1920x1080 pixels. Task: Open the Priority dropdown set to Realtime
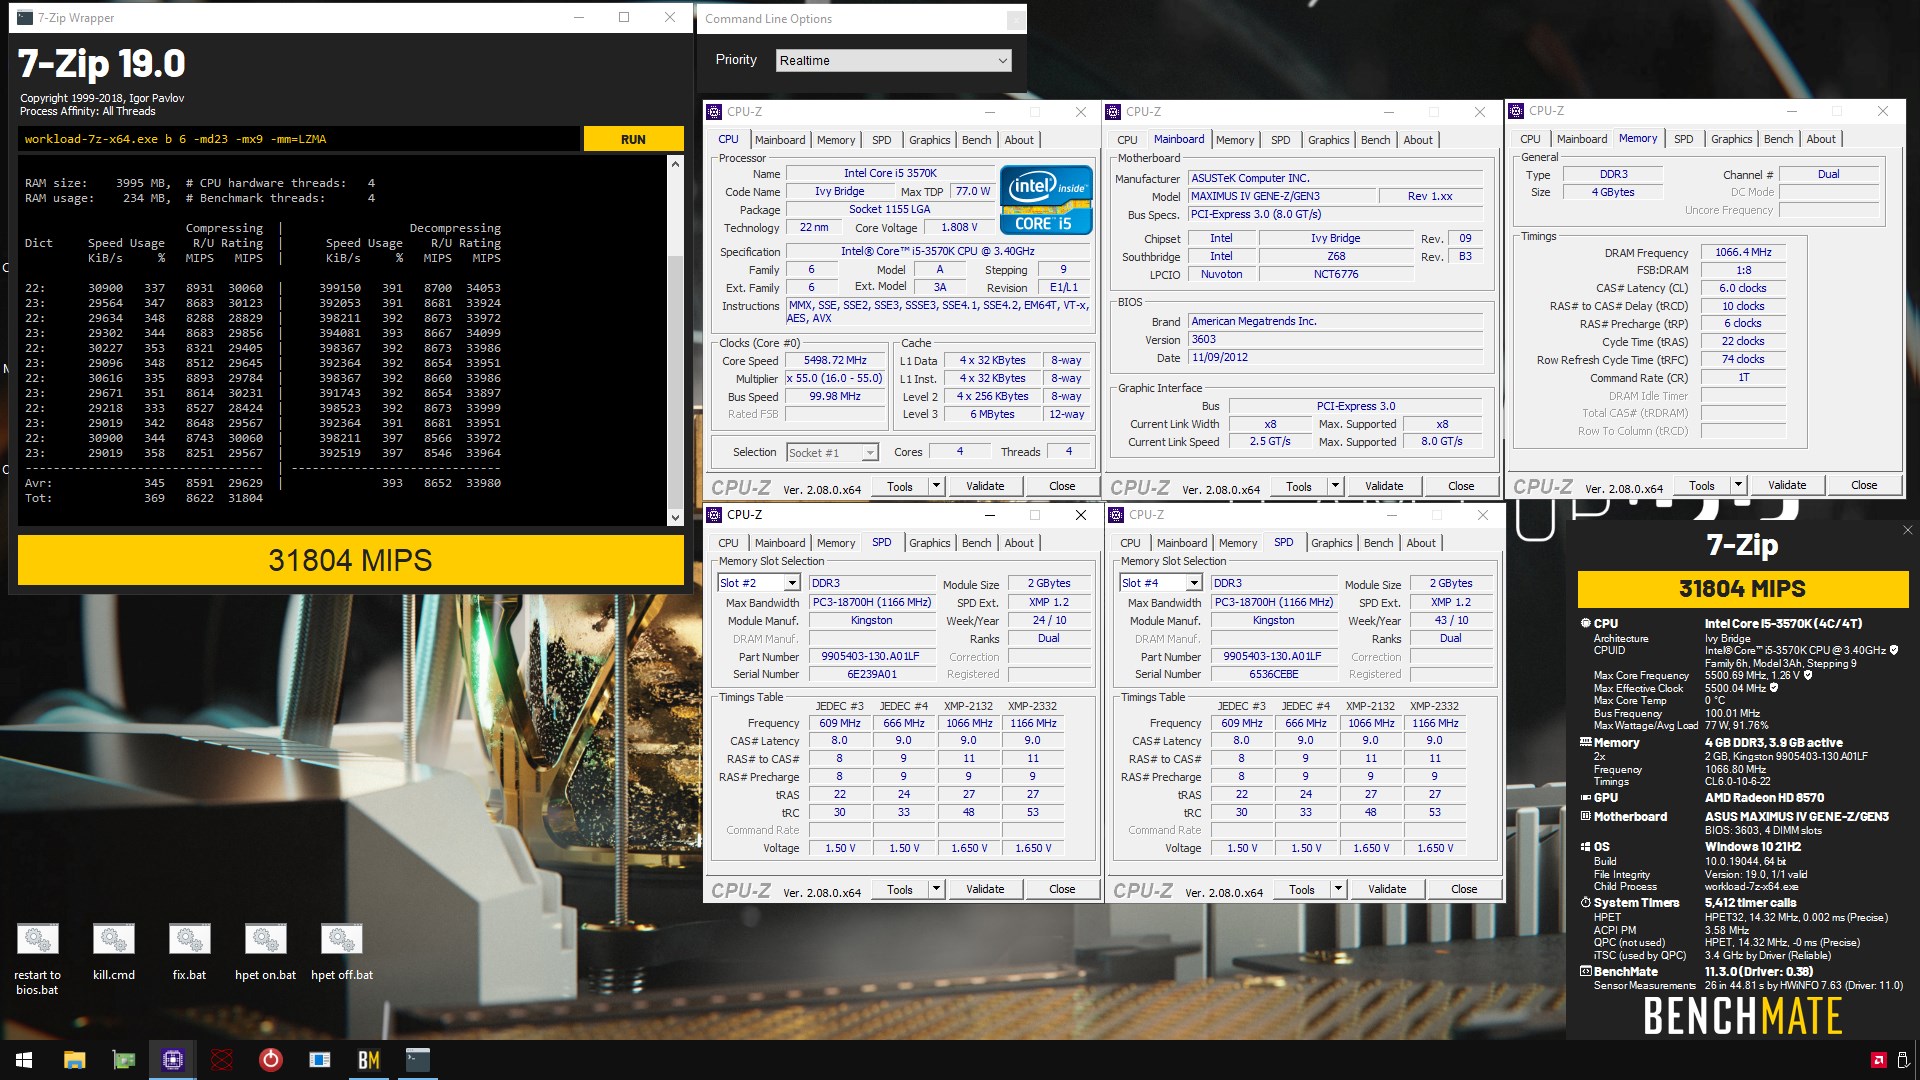point(894,61)
